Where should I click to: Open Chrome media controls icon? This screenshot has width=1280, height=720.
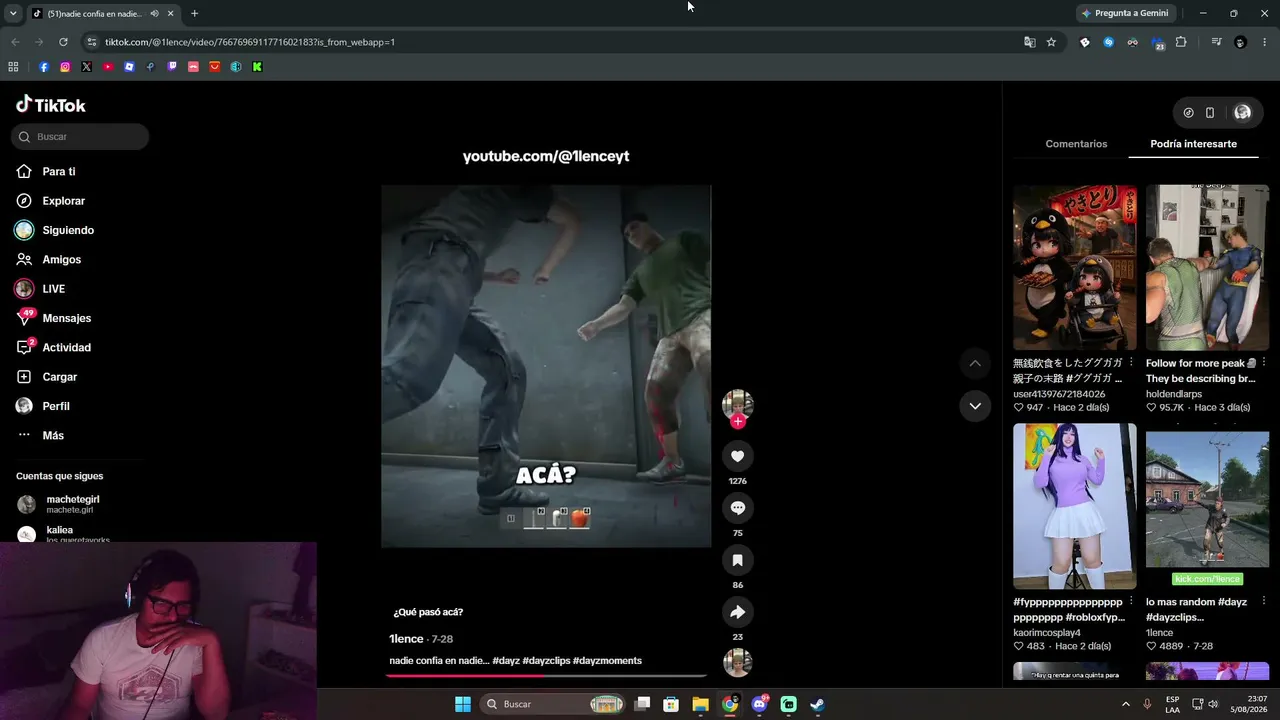tap(1216, 42)
